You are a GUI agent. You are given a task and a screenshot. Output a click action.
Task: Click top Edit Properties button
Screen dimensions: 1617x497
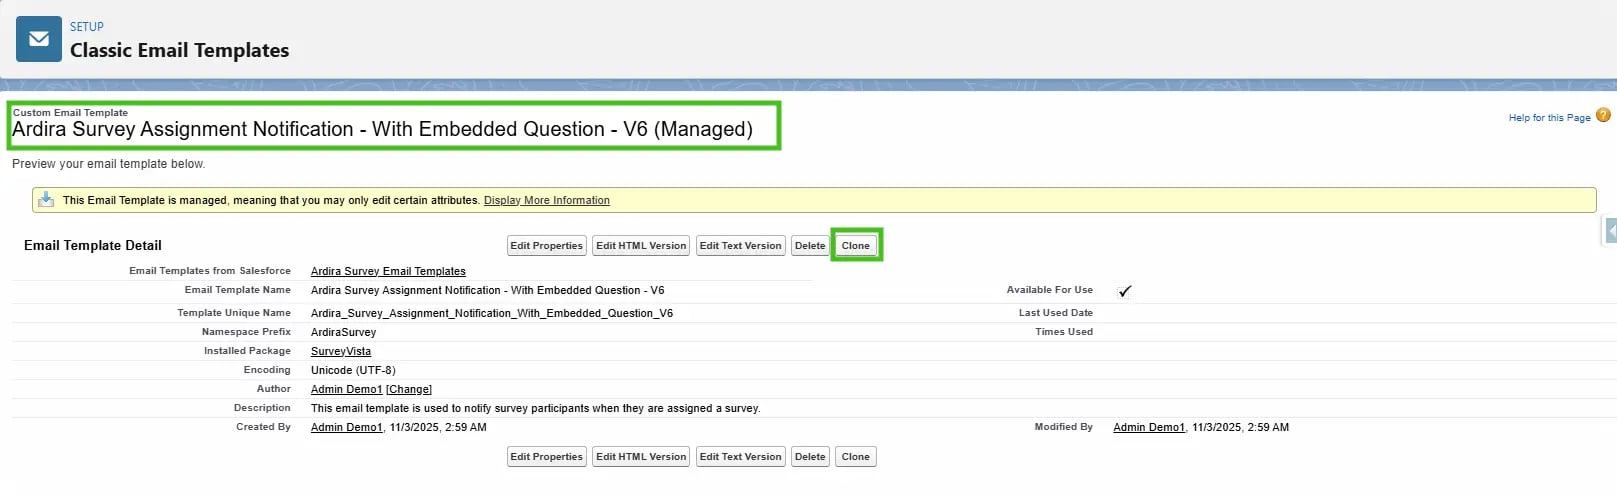(546, 246)
